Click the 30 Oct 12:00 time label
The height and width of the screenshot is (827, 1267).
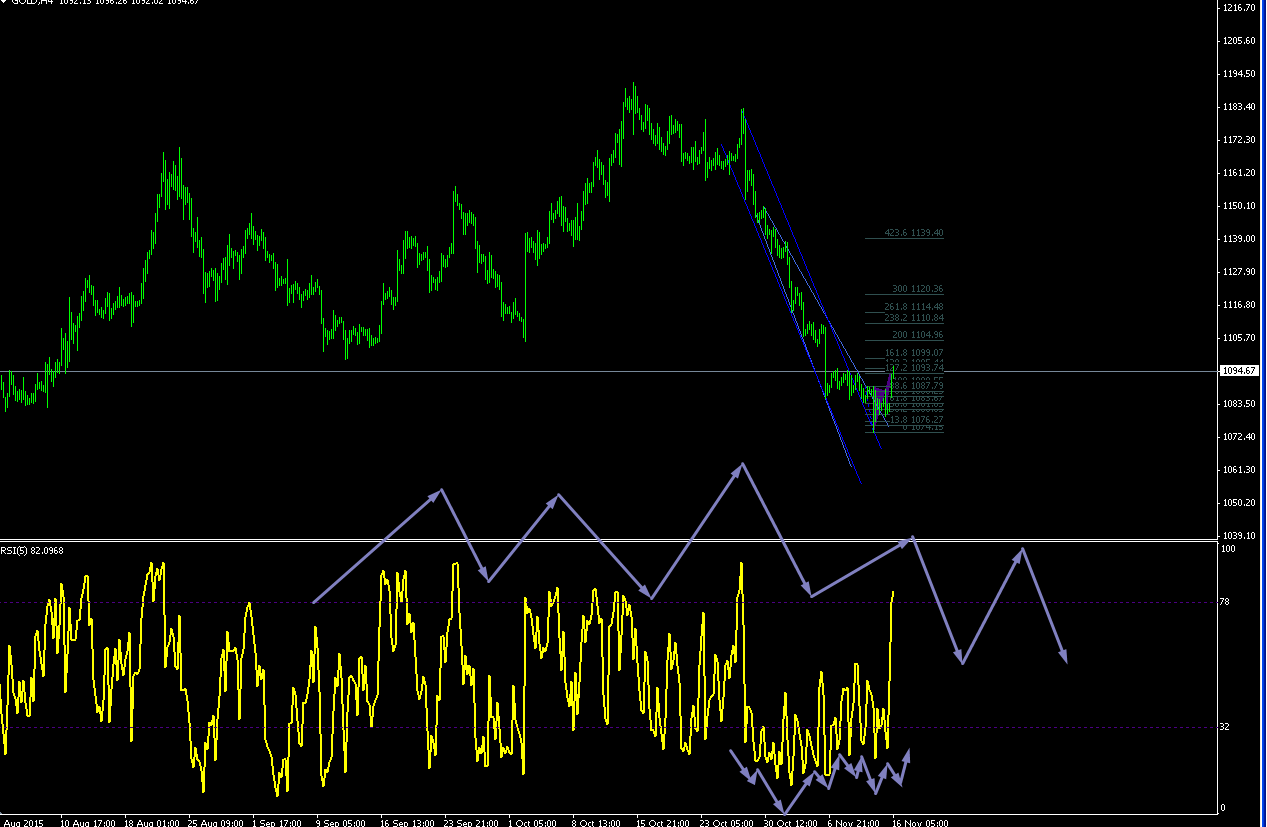793,822
